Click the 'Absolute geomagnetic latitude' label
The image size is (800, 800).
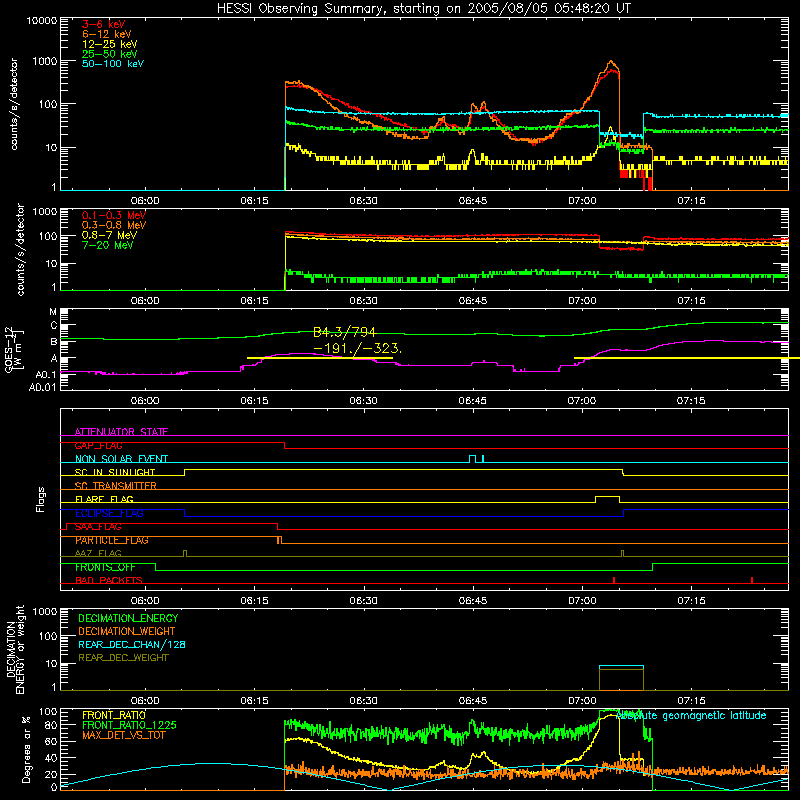click(691, 715)
